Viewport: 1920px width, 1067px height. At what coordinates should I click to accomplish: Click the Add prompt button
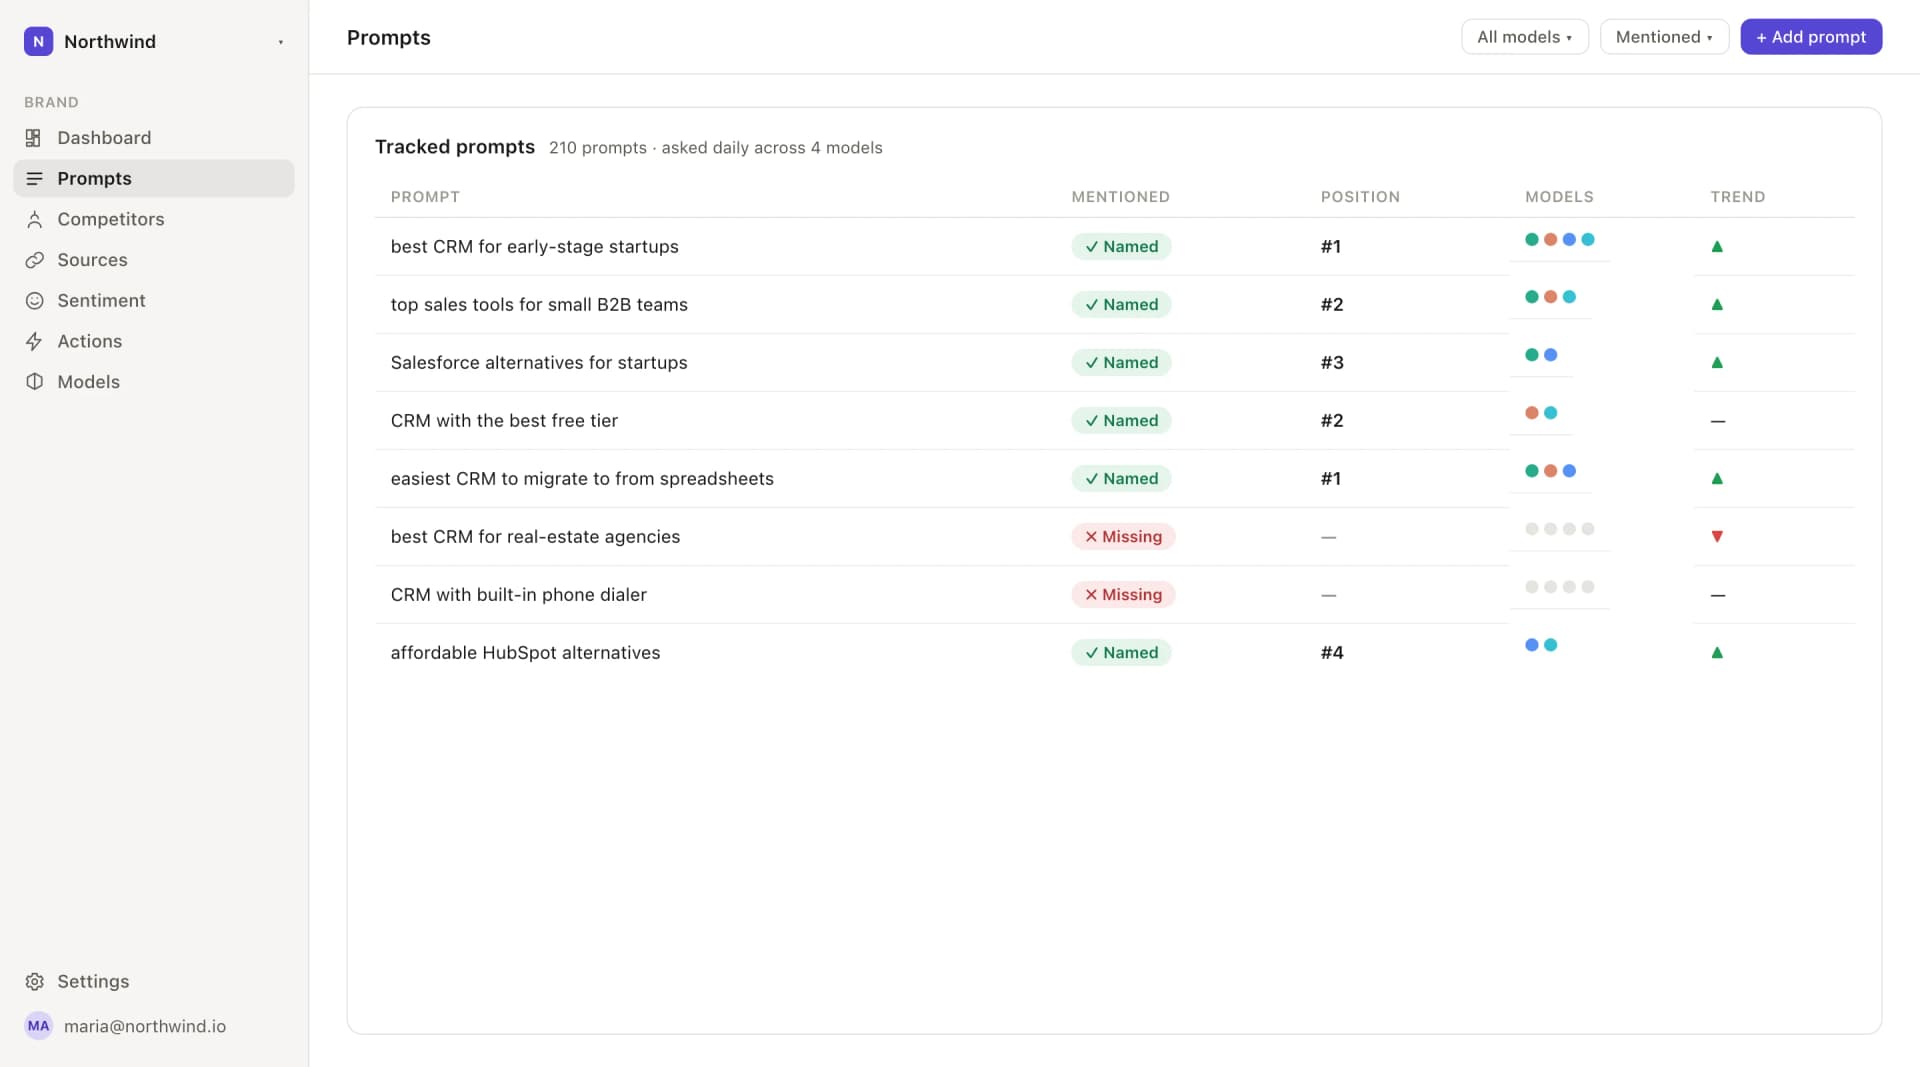pos(1811,37)
